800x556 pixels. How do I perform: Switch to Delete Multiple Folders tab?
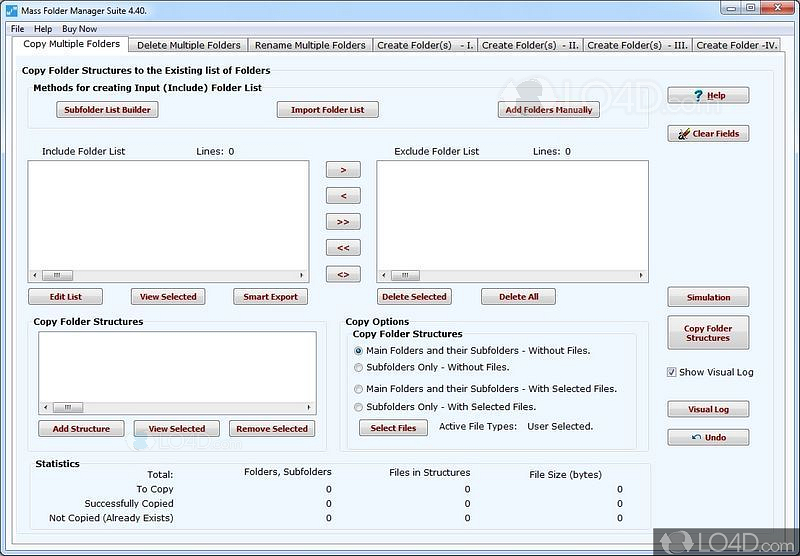188,45
